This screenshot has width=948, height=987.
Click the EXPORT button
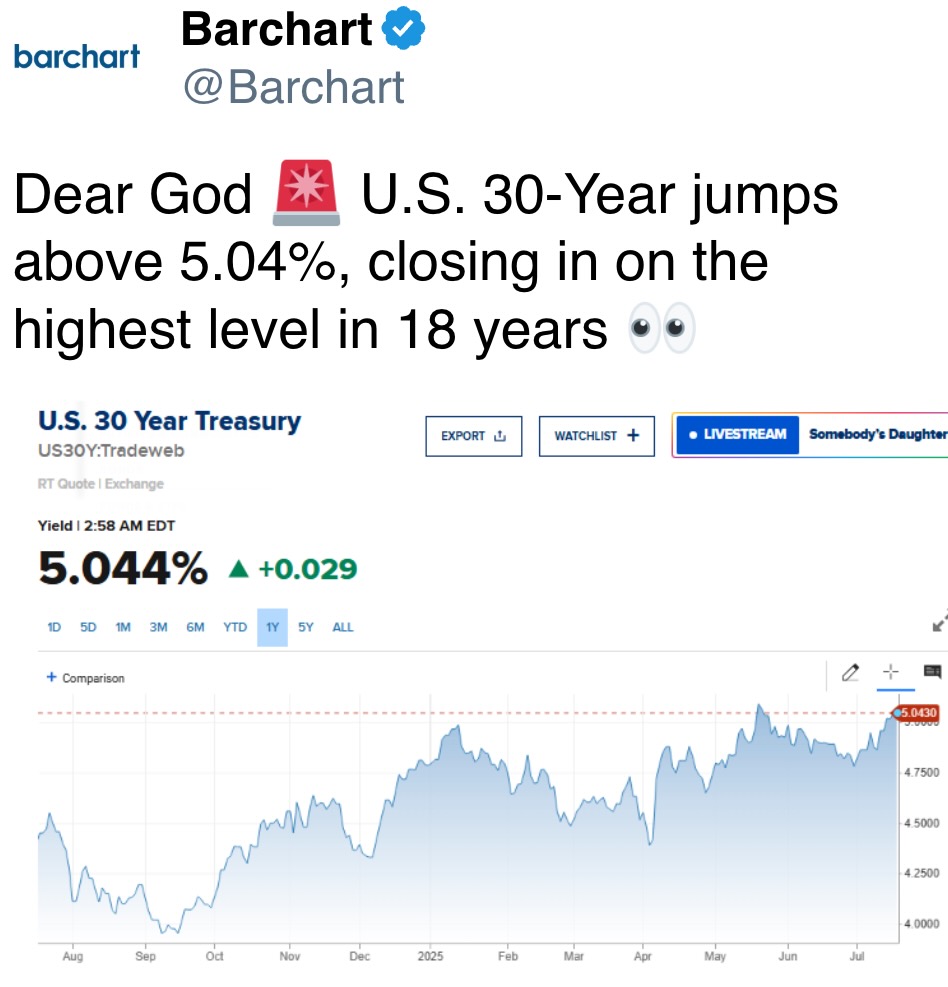tap(473, 436)
